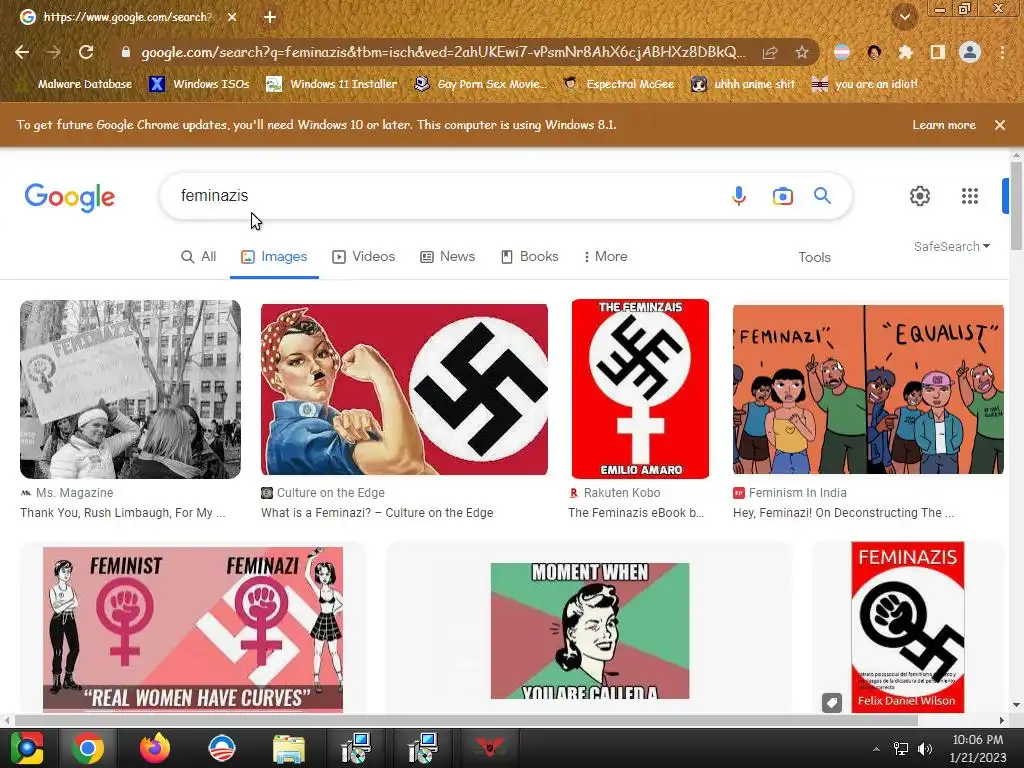Show hidden tray icons arrow

coord(876,748)
